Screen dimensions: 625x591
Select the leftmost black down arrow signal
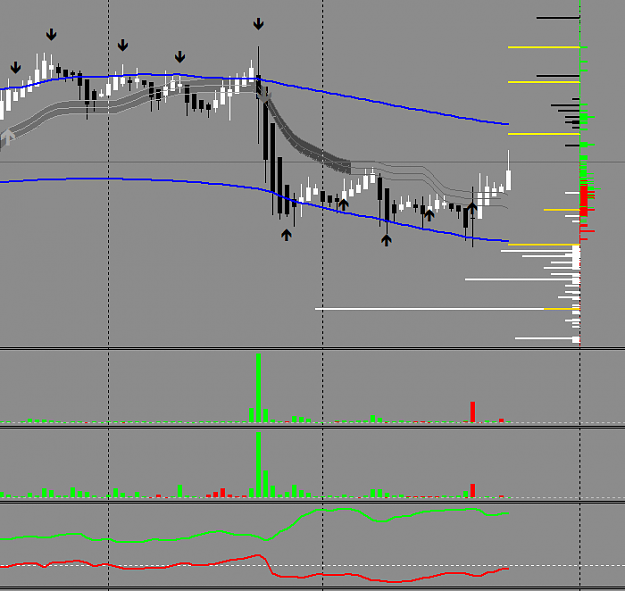pos(16,67)
